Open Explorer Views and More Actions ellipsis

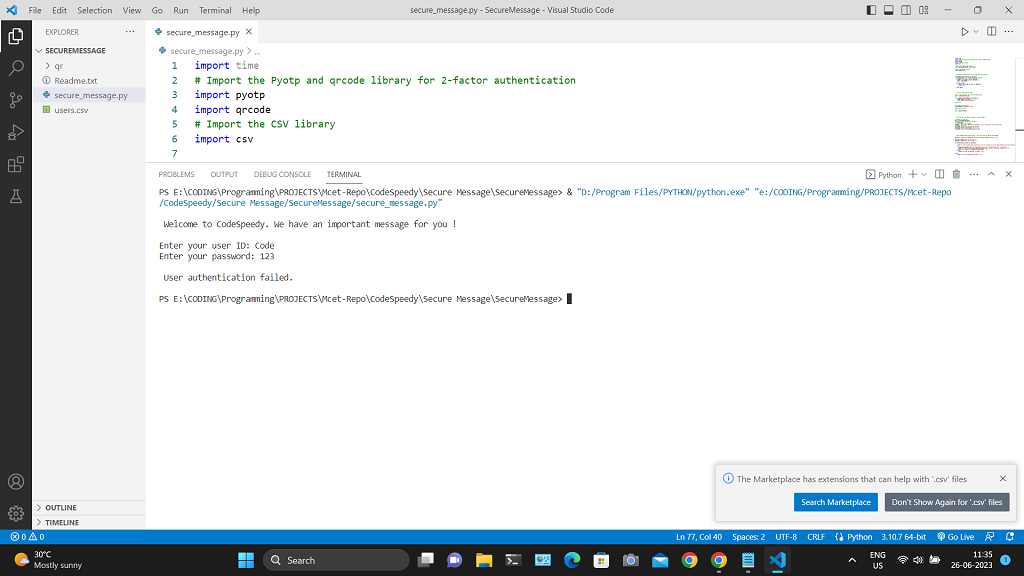[130, 31]
